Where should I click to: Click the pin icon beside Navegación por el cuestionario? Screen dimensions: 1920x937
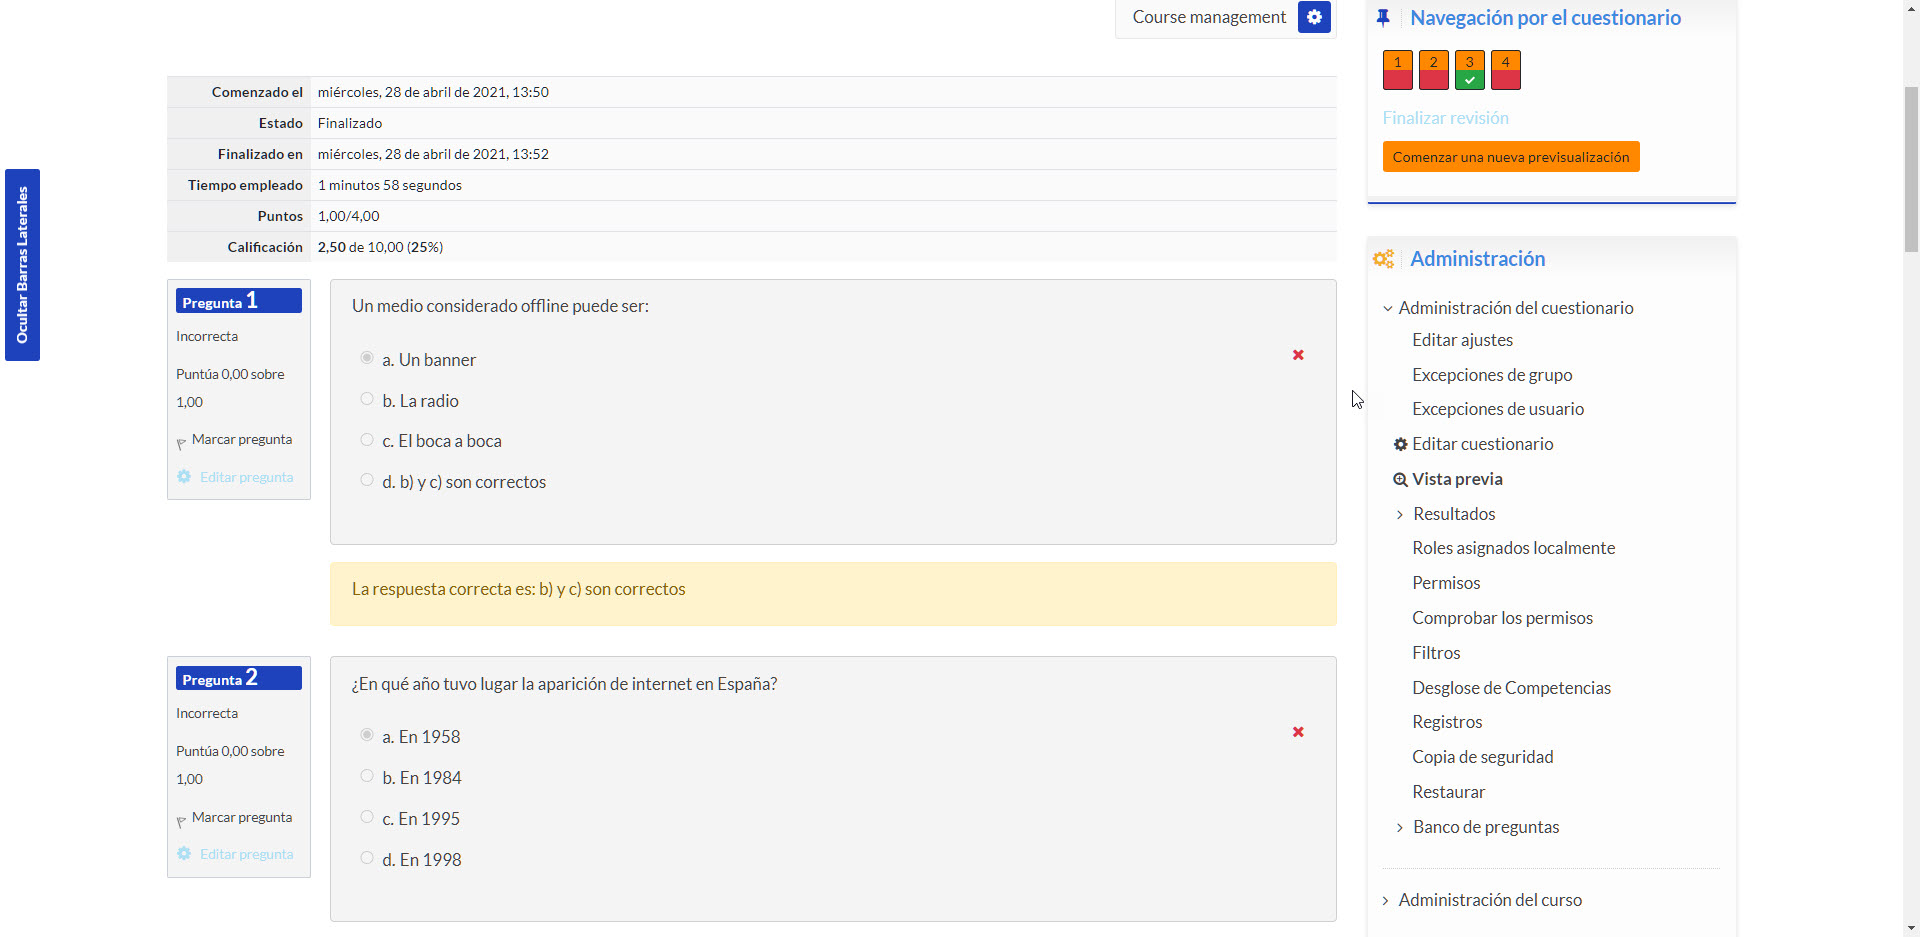pos(1383,18)
